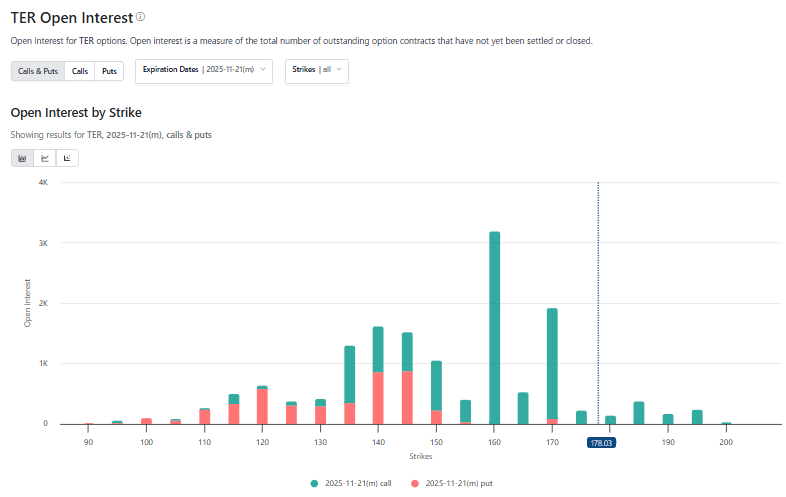Select the green call bar at strike 135
786x497 pixels.
349,374
